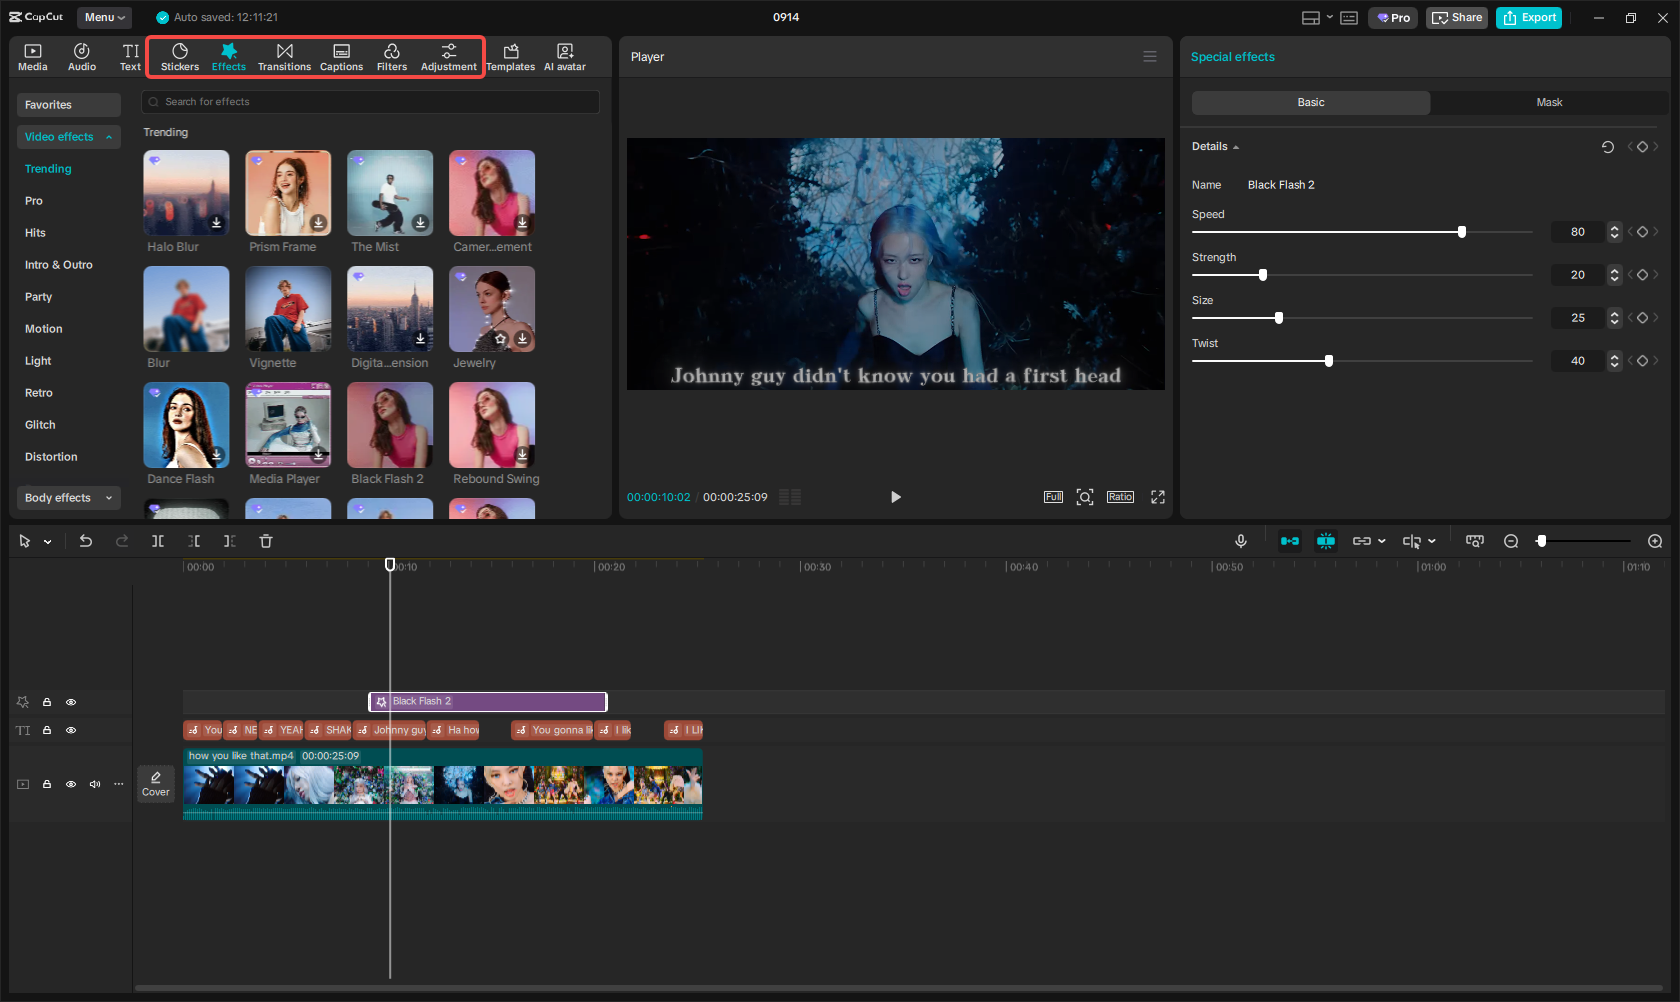Image resolution: width=1680 pixels, height=1002 pixels.
Task: Select the Black Flash 2 effect thumbnail
Action: [389, 424]
